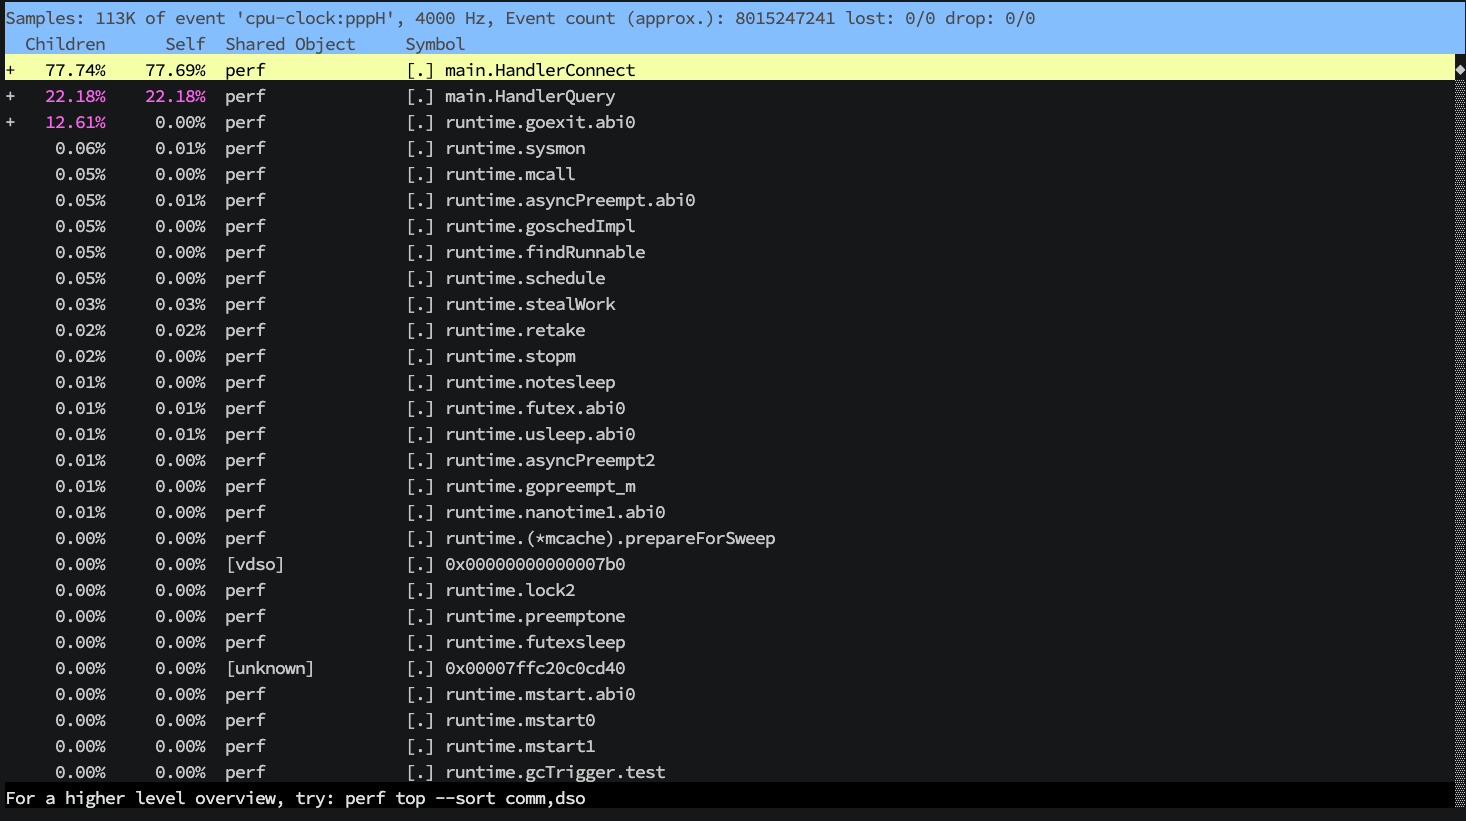
Task: Click the [unknown] shared object entry
Action: pyautogui.click(x=270, y=668)
